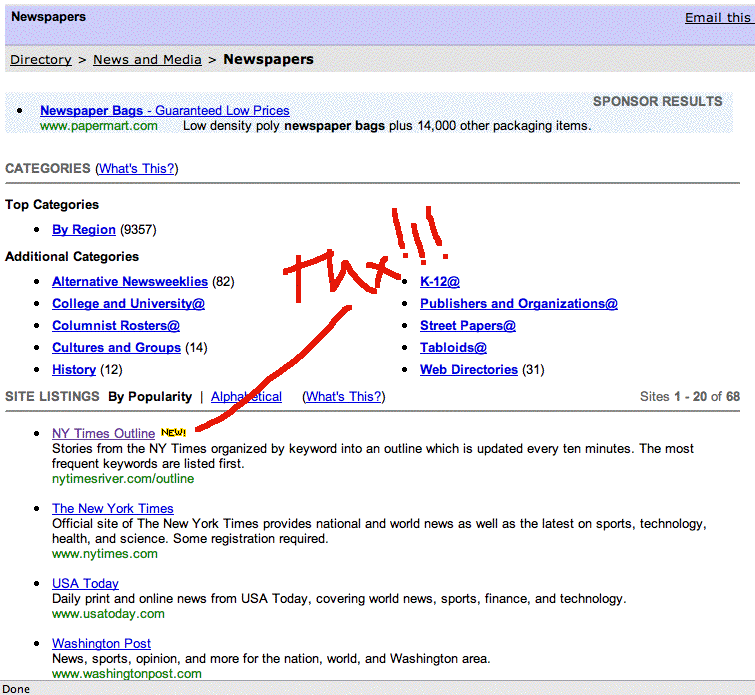Click the Email this link
Image resolution: width=755 pixels, height=695 pixels.
717,18
